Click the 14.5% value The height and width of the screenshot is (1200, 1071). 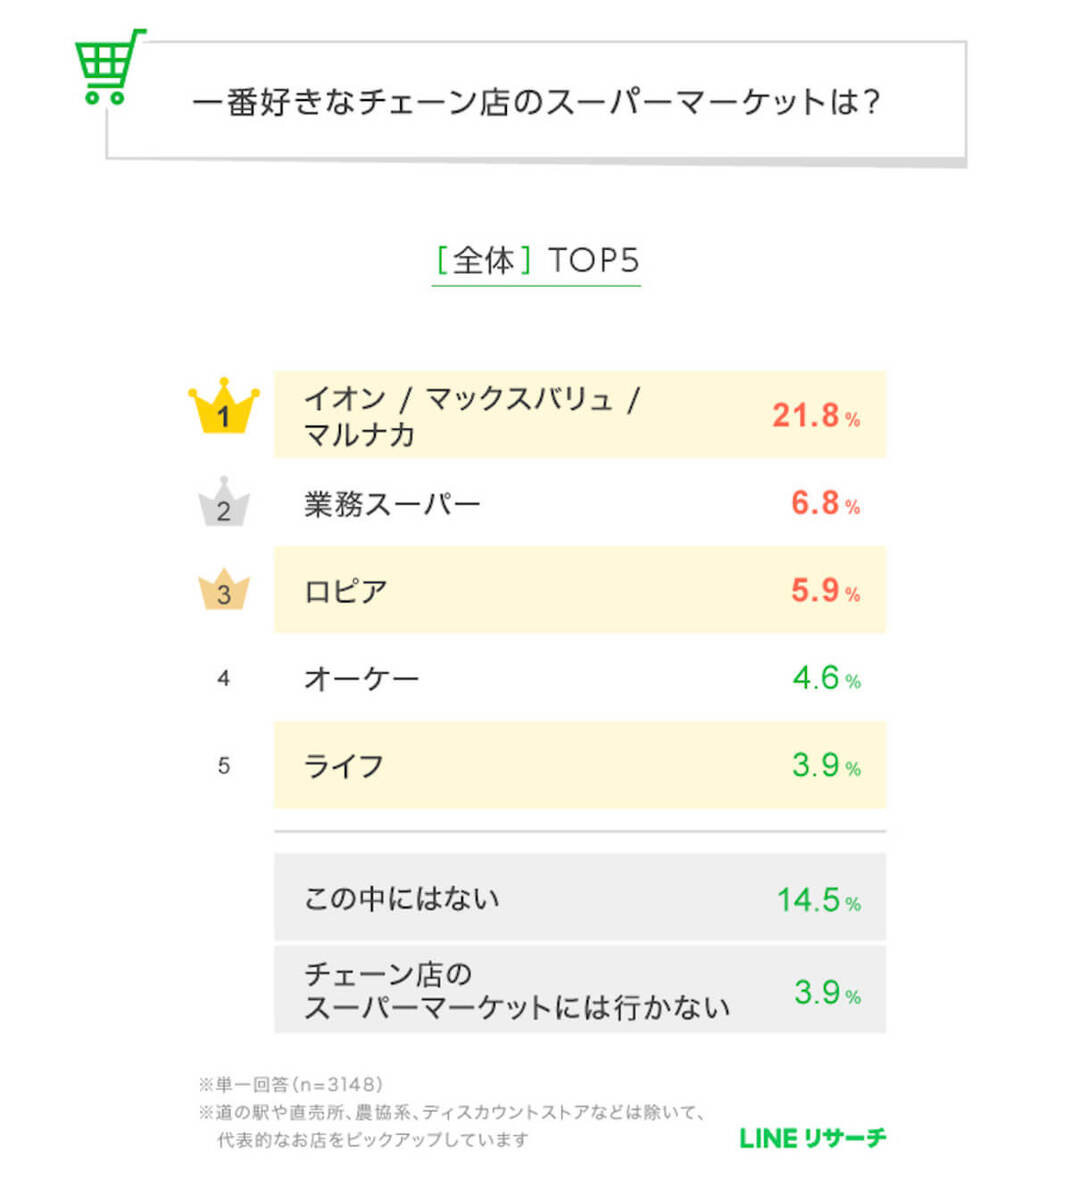coord(818,899)
